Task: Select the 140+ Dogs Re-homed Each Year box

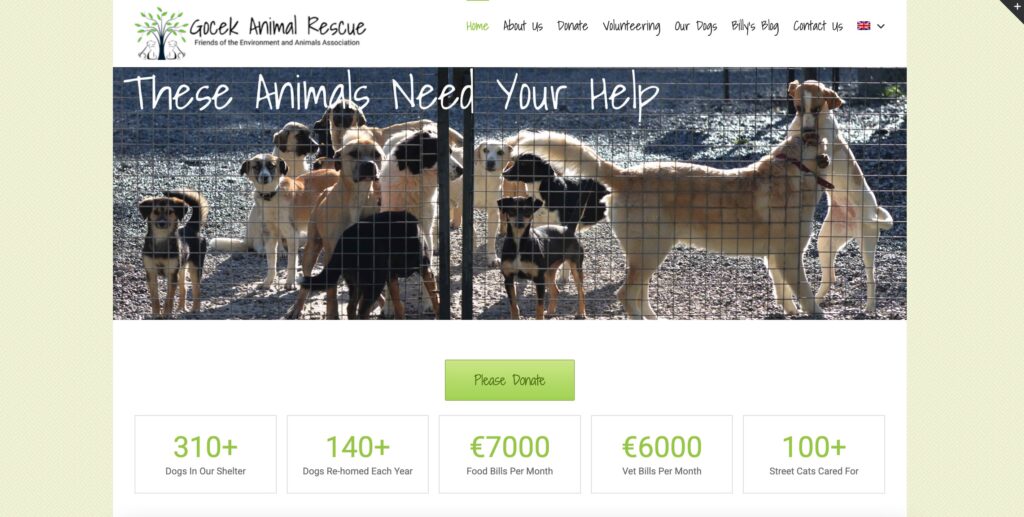Action: tap(357, 454)
